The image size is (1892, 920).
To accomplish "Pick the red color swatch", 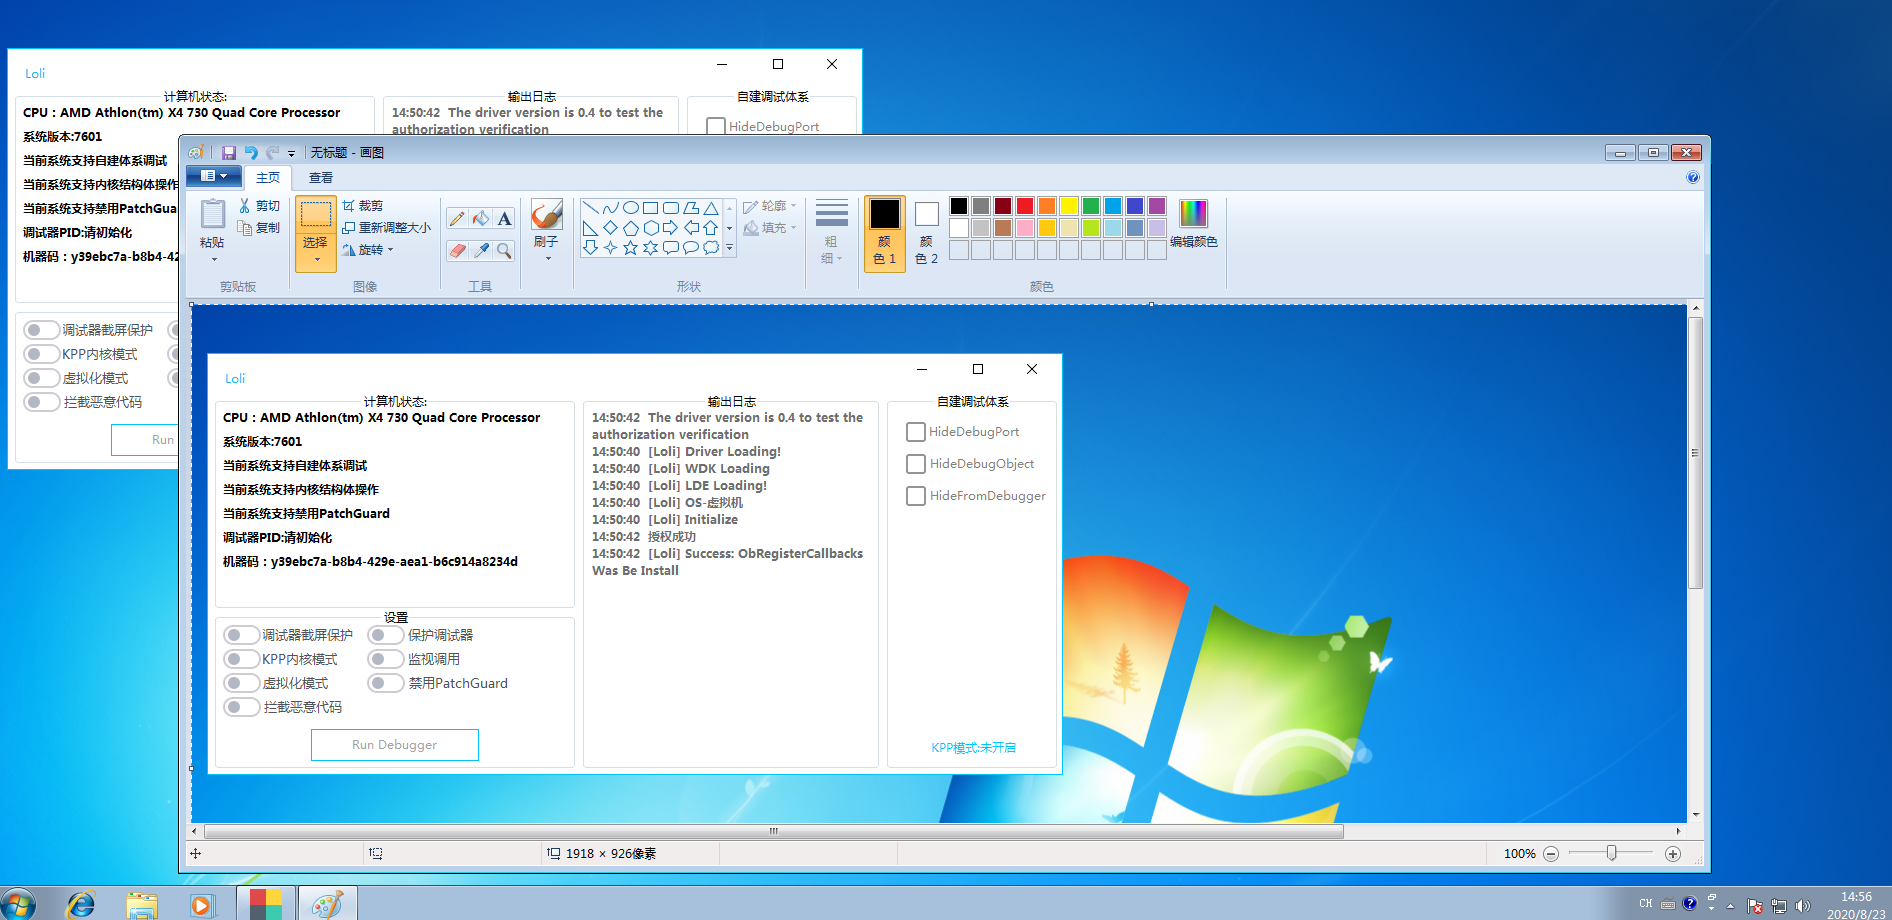I will 1025,206.
